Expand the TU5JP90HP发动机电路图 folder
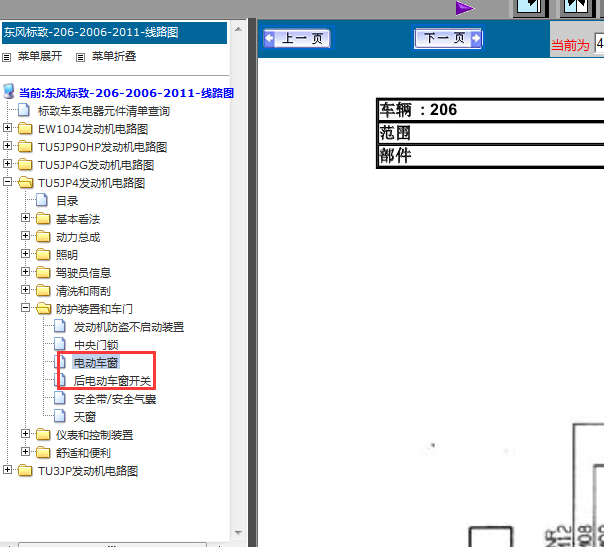Viewport: 604px width, 547px height. coord(7,145)
